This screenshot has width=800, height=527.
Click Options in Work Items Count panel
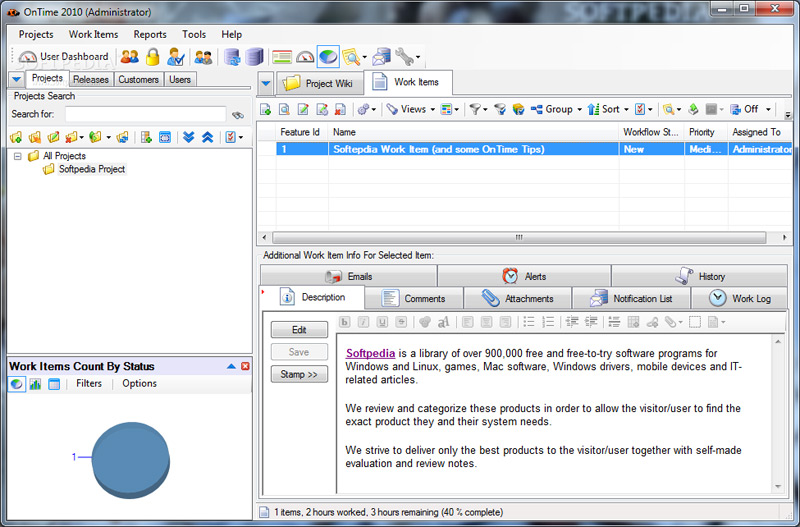click(x=139, y=384)
